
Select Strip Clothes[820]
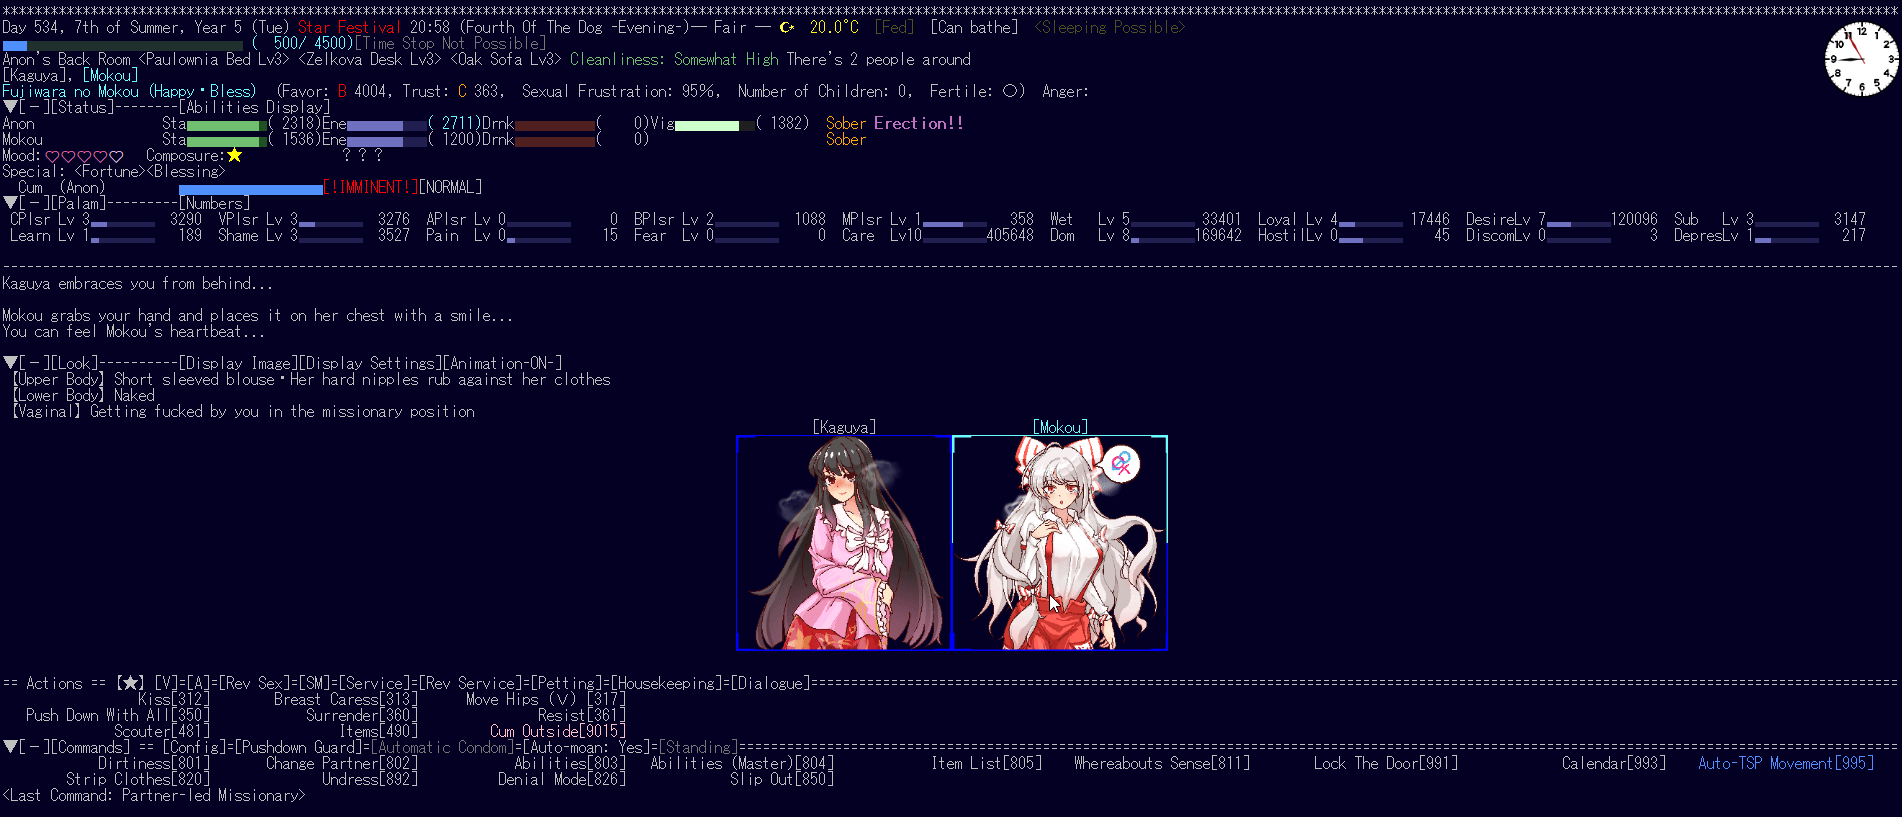pos(138,780)
